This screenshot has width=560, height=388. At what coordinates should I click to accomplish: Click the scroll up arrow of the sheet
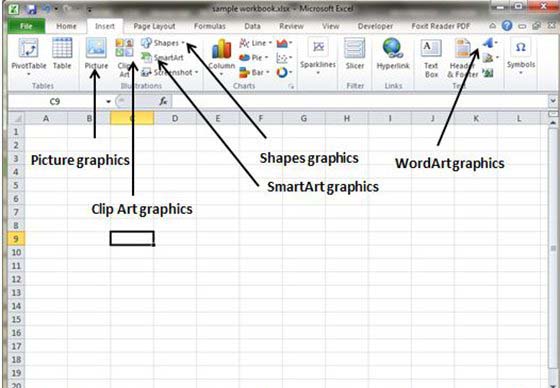[553, 123]
